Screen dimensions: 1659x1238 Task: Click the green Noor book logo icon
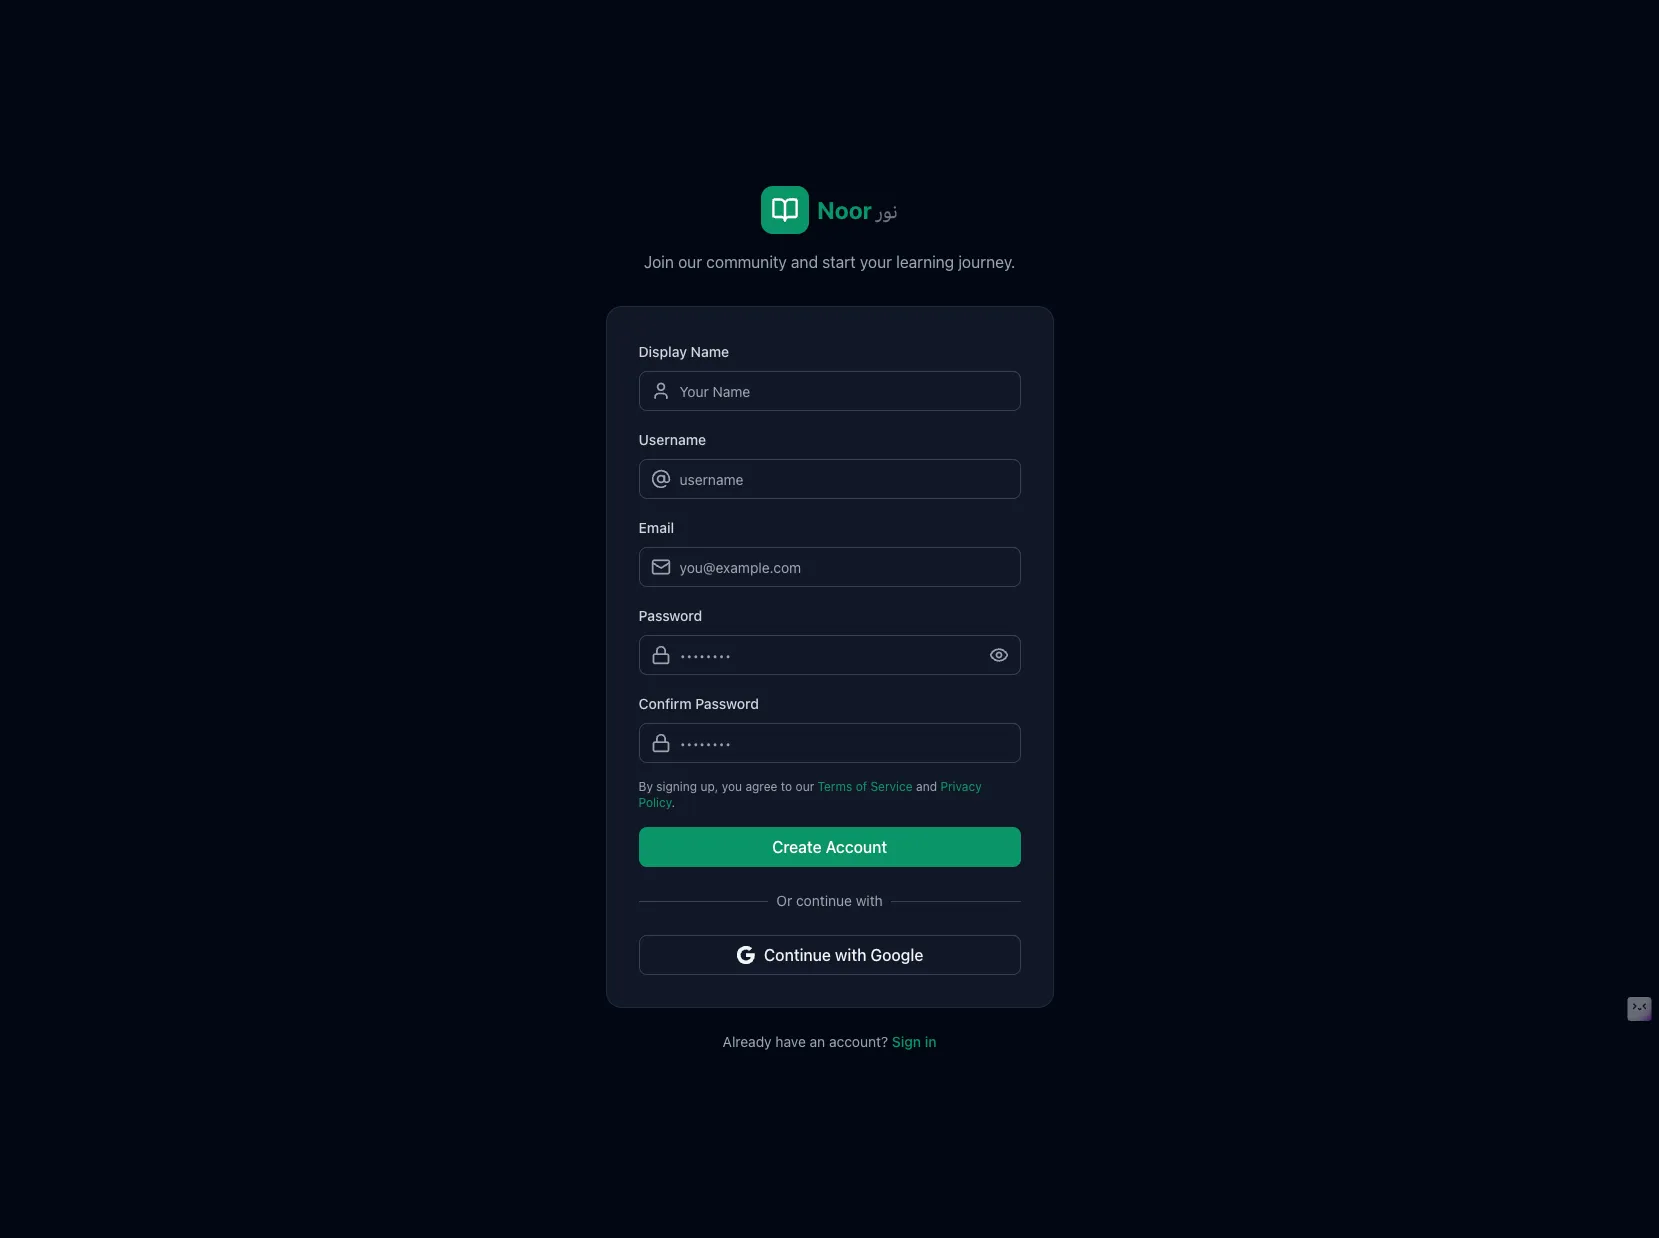click(x=785, y=210)
